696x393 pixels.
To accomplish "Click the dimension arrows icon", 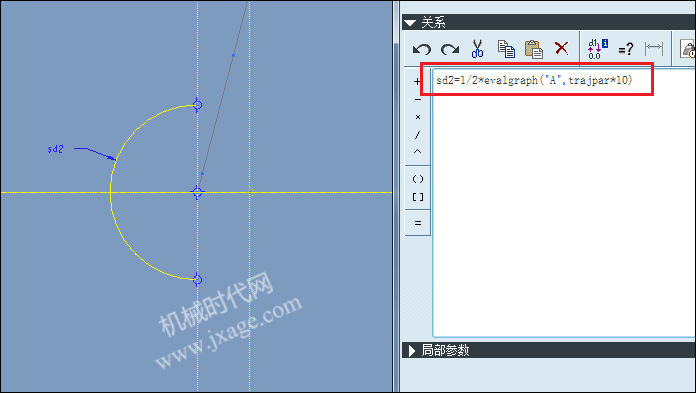I will pyautogui.click(x=654, y=48).
